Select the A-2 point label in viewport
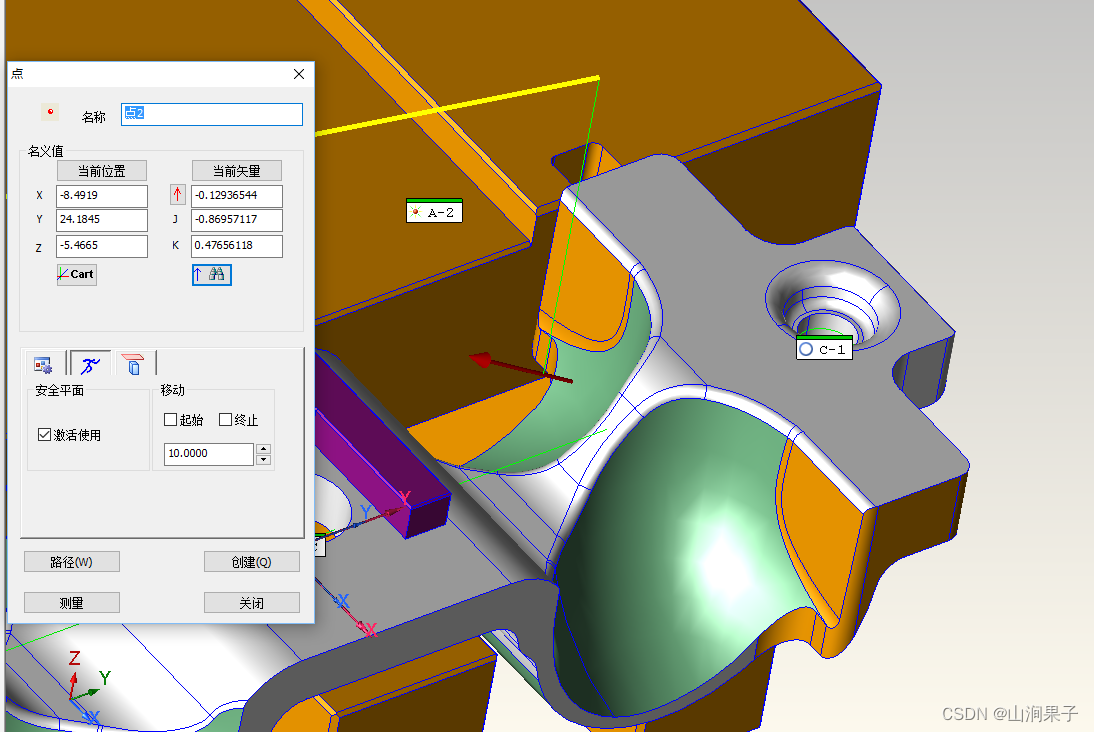The height and width of the screenshot is (732, 1094). pos(434,211)
